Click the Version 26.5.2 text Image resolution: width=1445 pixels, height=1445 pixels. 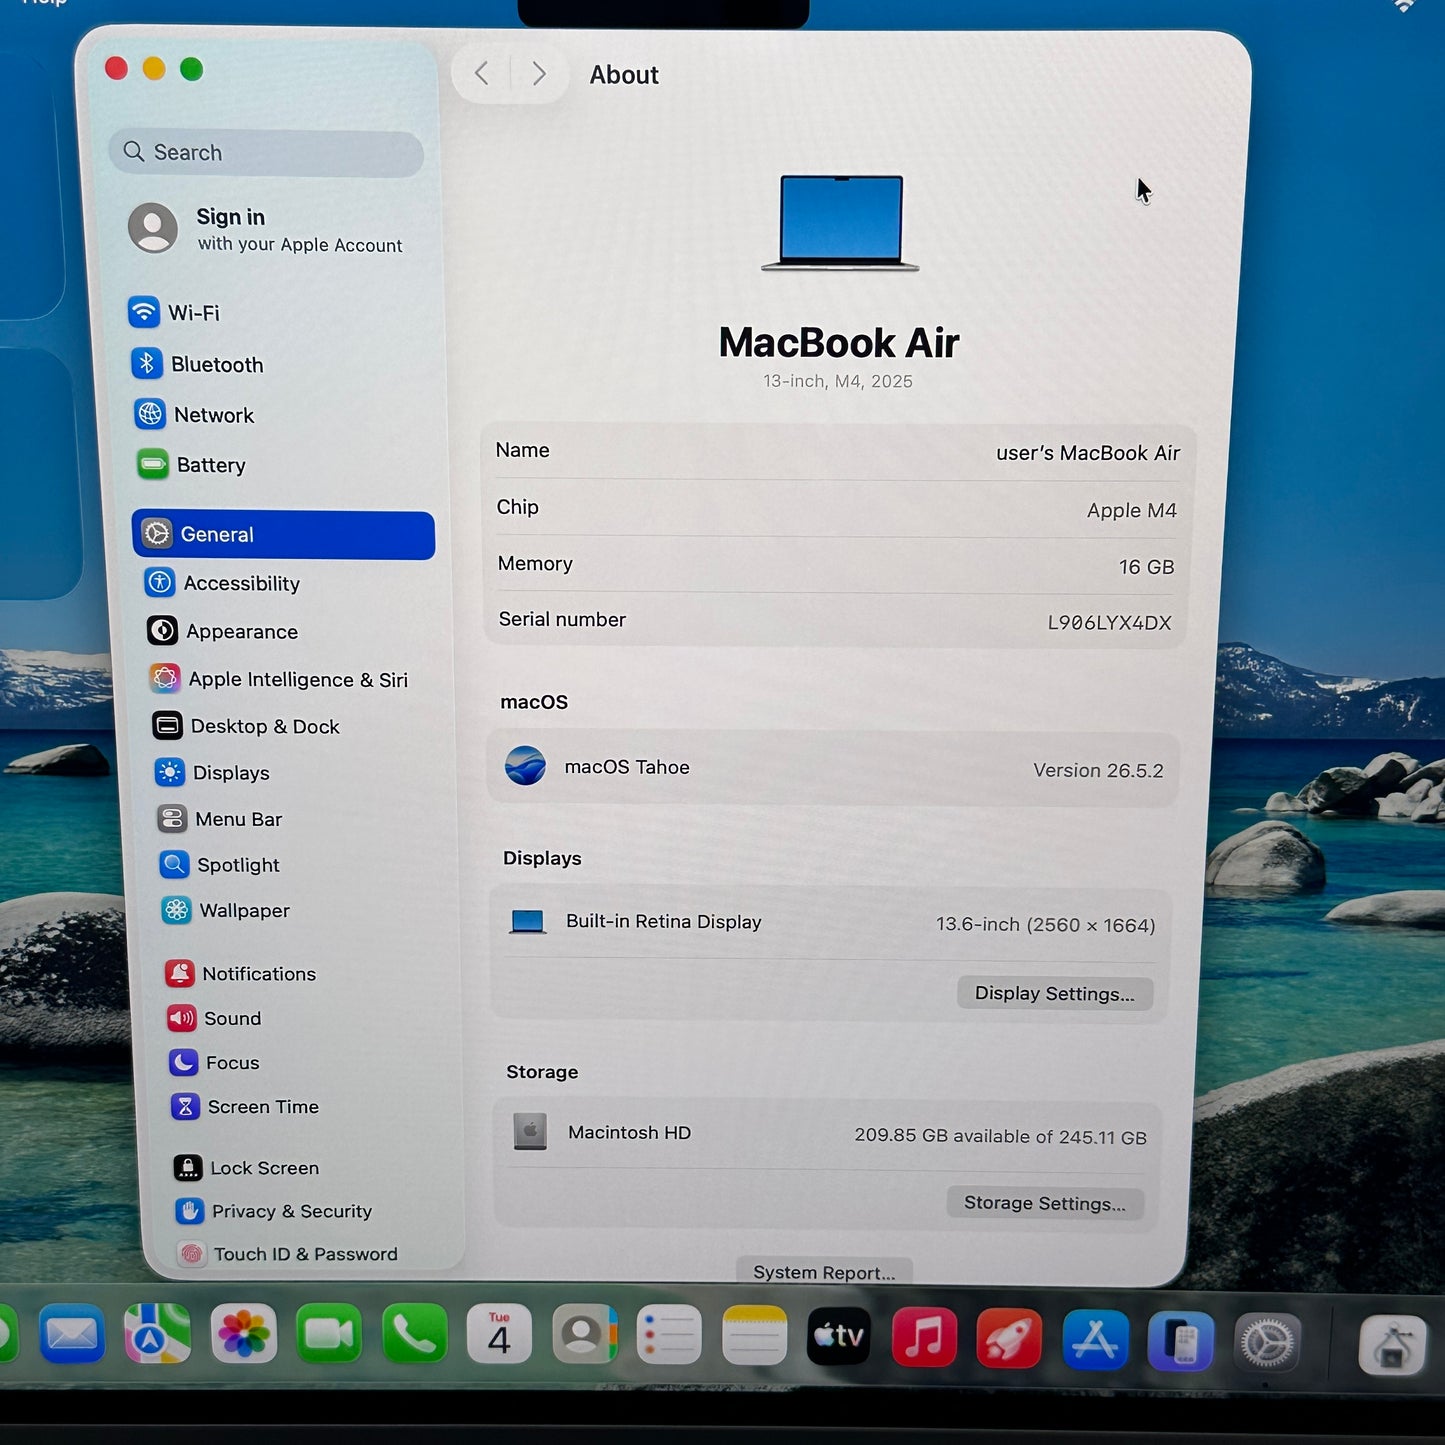pos(1098,771)
